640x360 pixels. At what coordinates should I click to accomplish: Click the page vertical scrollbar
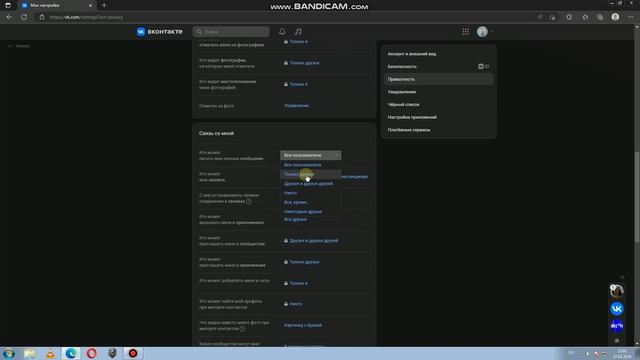(x=637, y=198)
